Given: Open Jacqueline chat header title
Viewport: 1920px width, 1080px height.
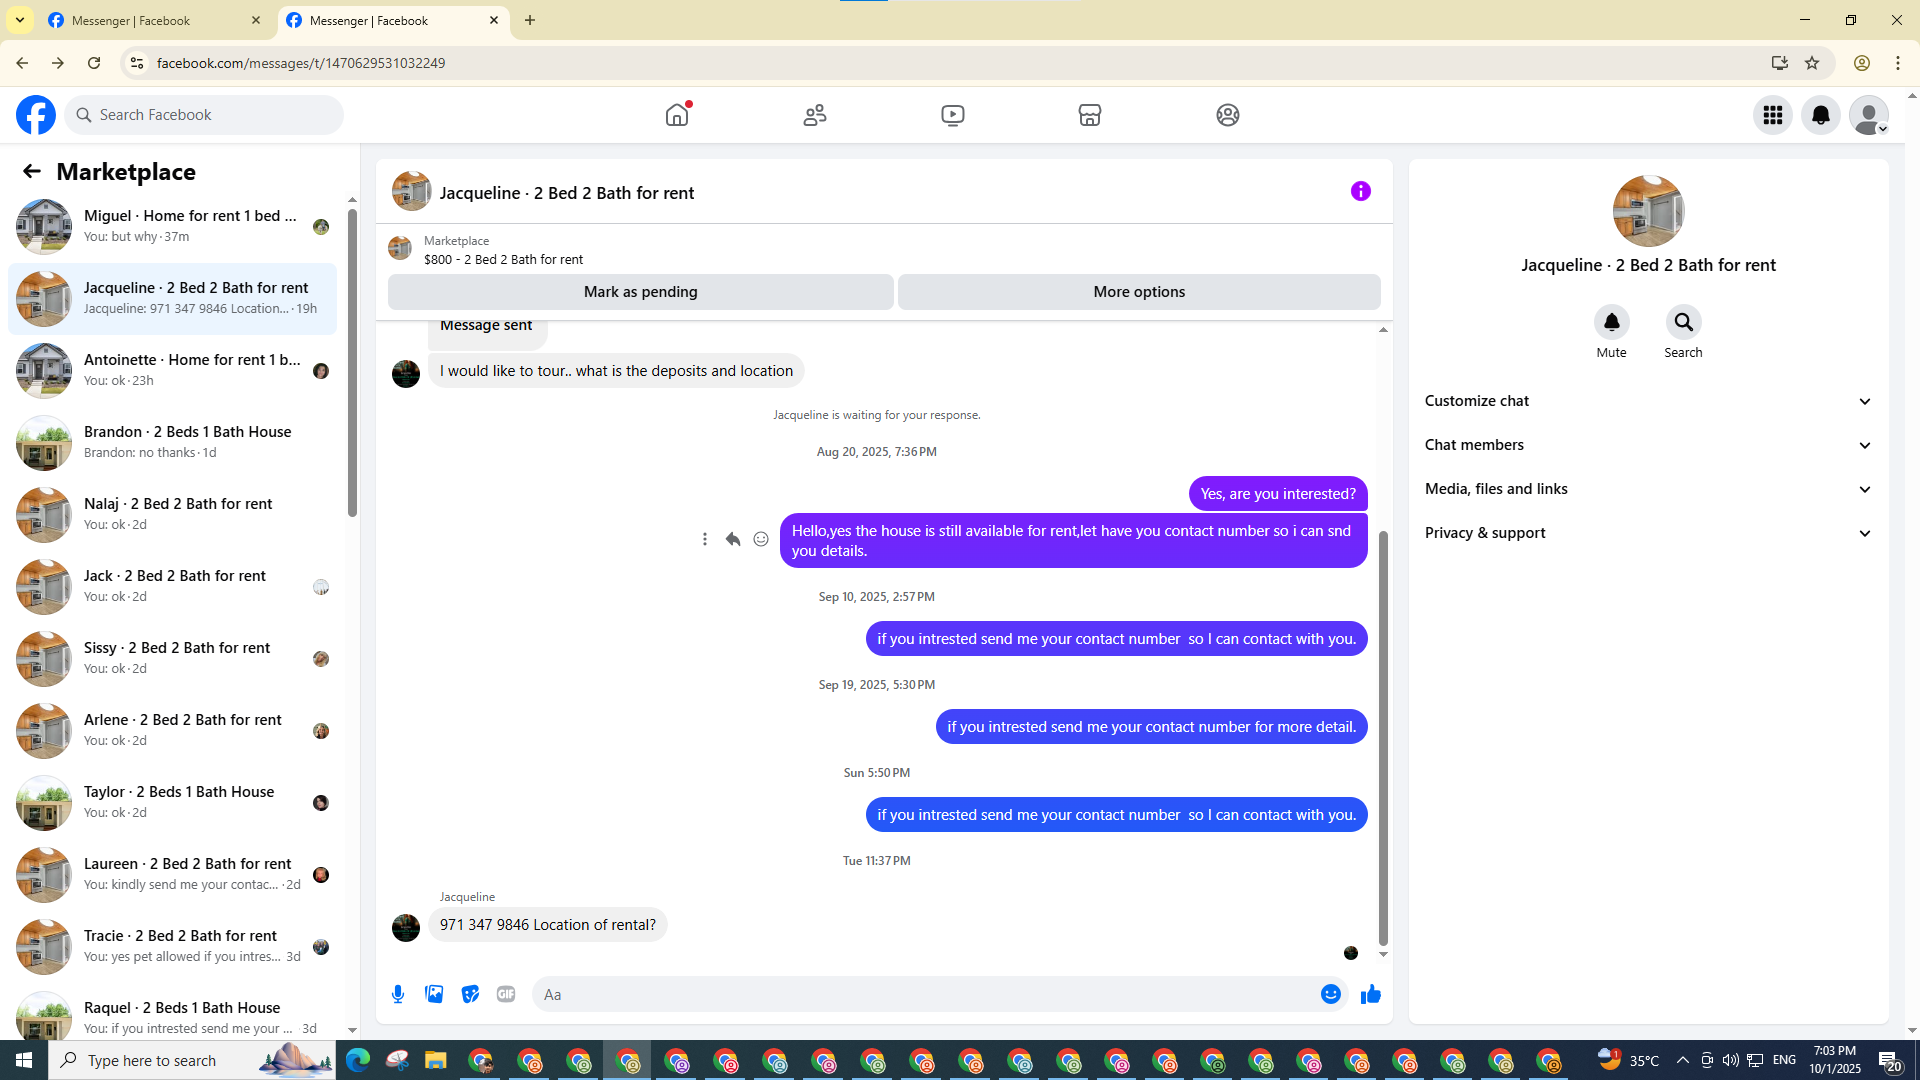Looking at the screenshot, I should click(567, 193).
